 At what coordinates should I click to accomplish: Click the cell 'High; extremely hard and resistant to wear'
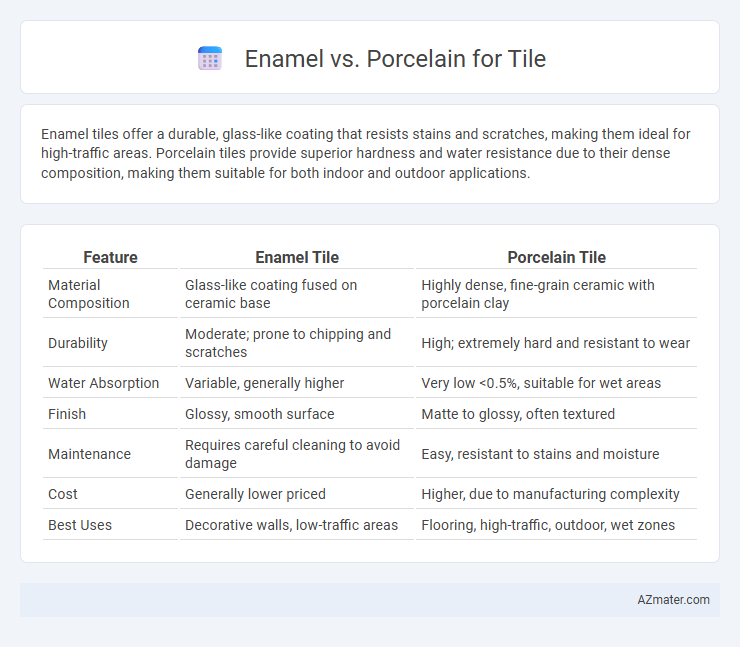tap(555, 343)
